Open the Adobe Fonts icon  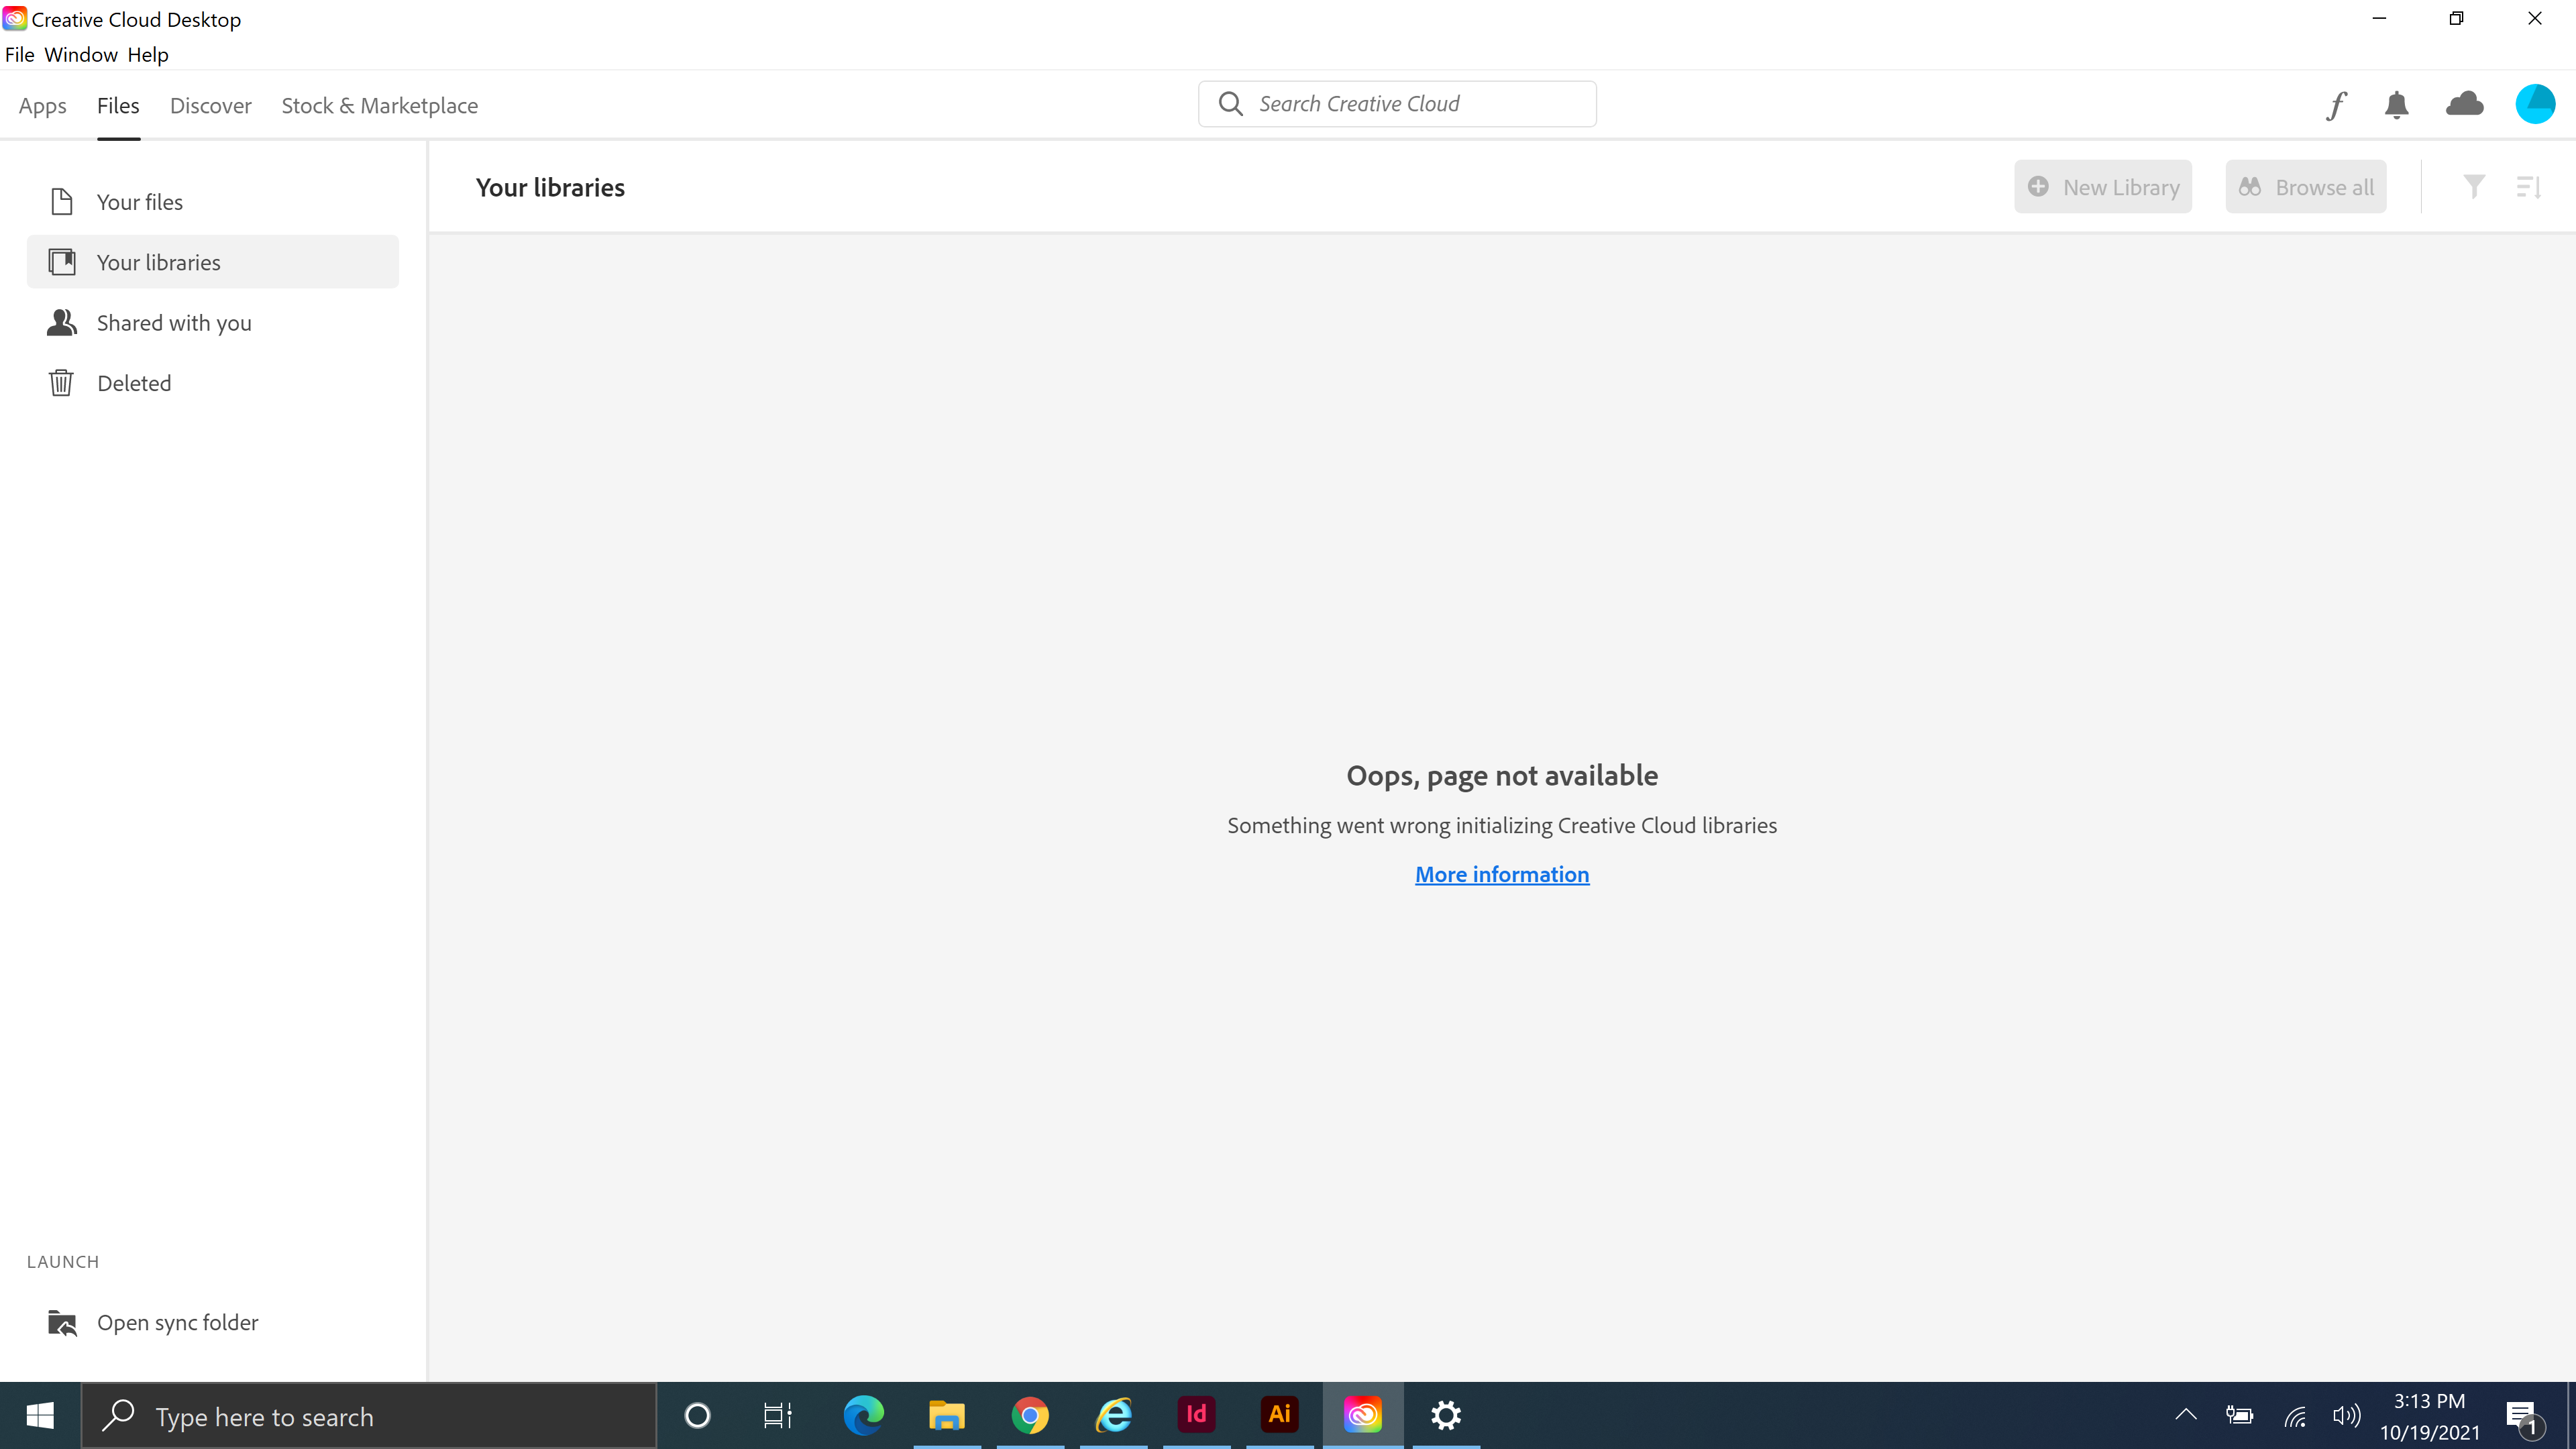[2337, 104]
